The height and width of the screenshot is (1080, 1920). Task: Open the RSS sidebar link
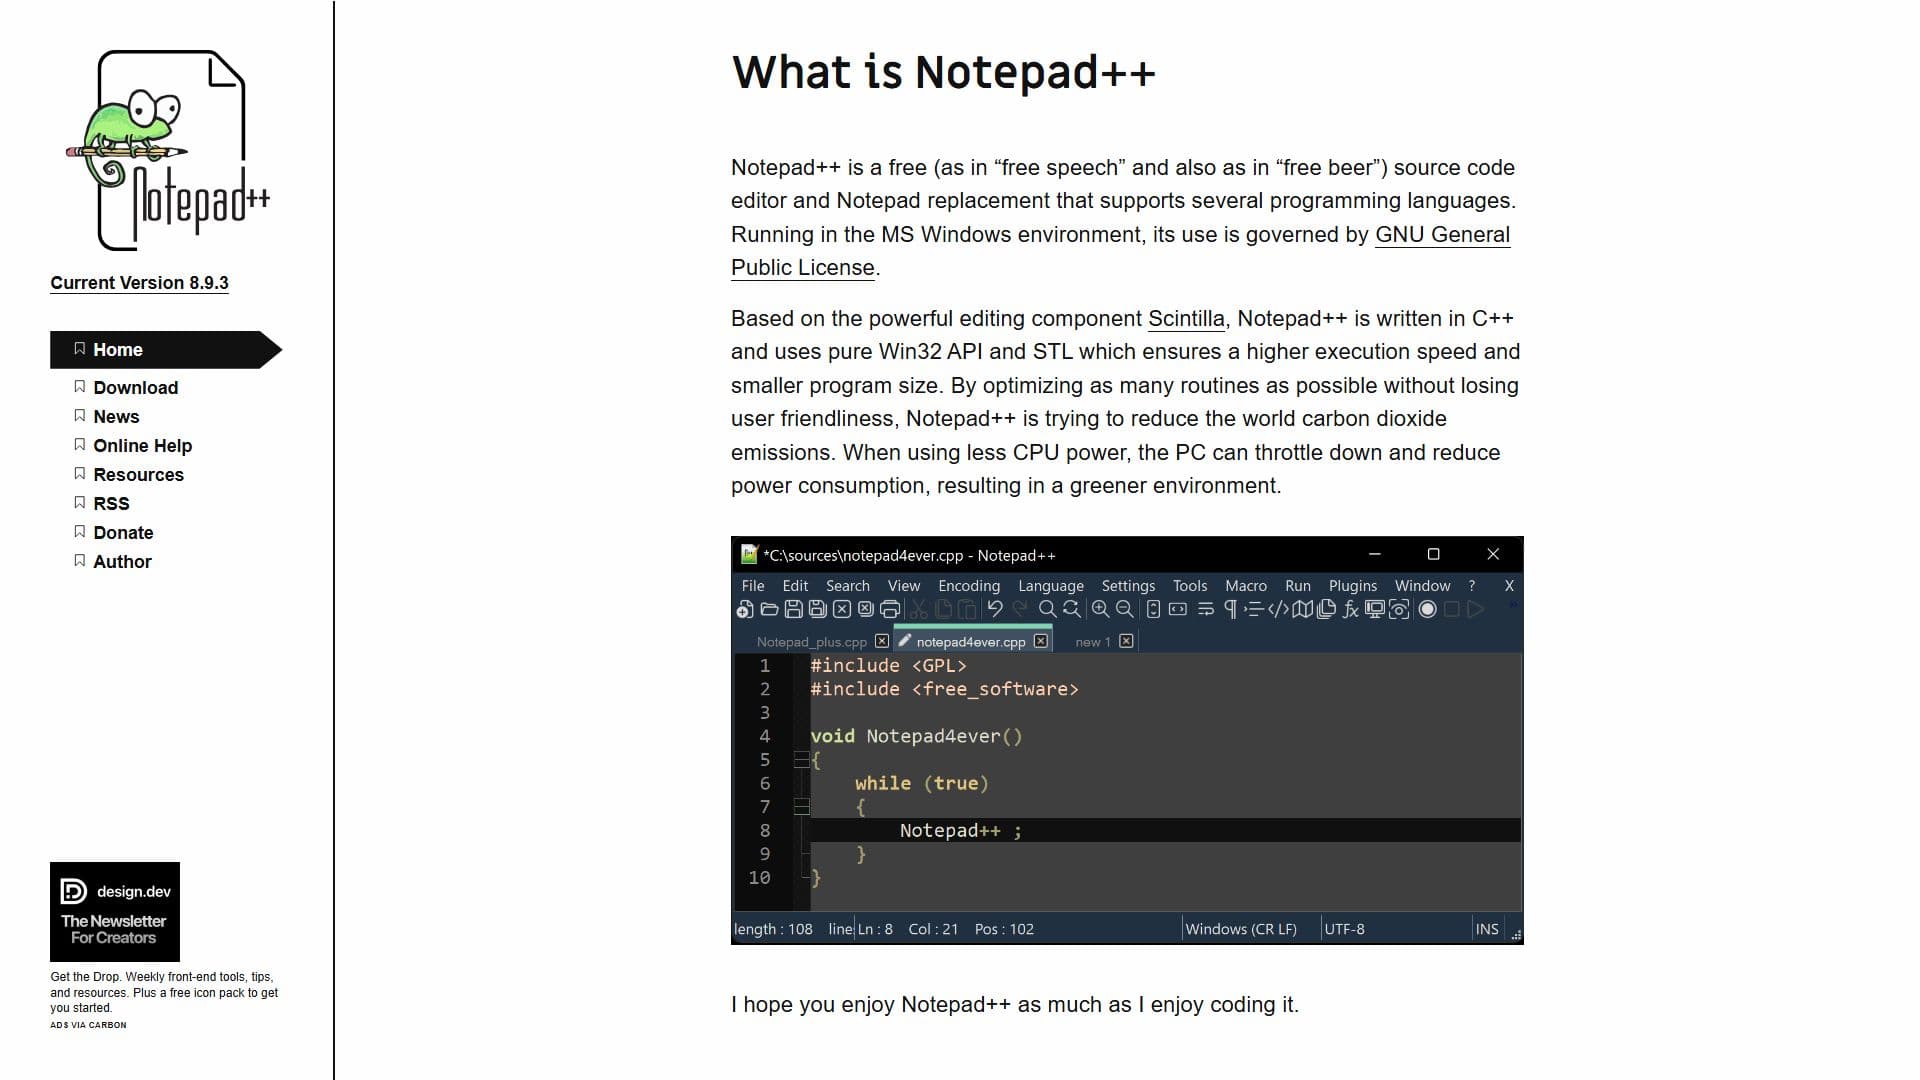point(111,504)
